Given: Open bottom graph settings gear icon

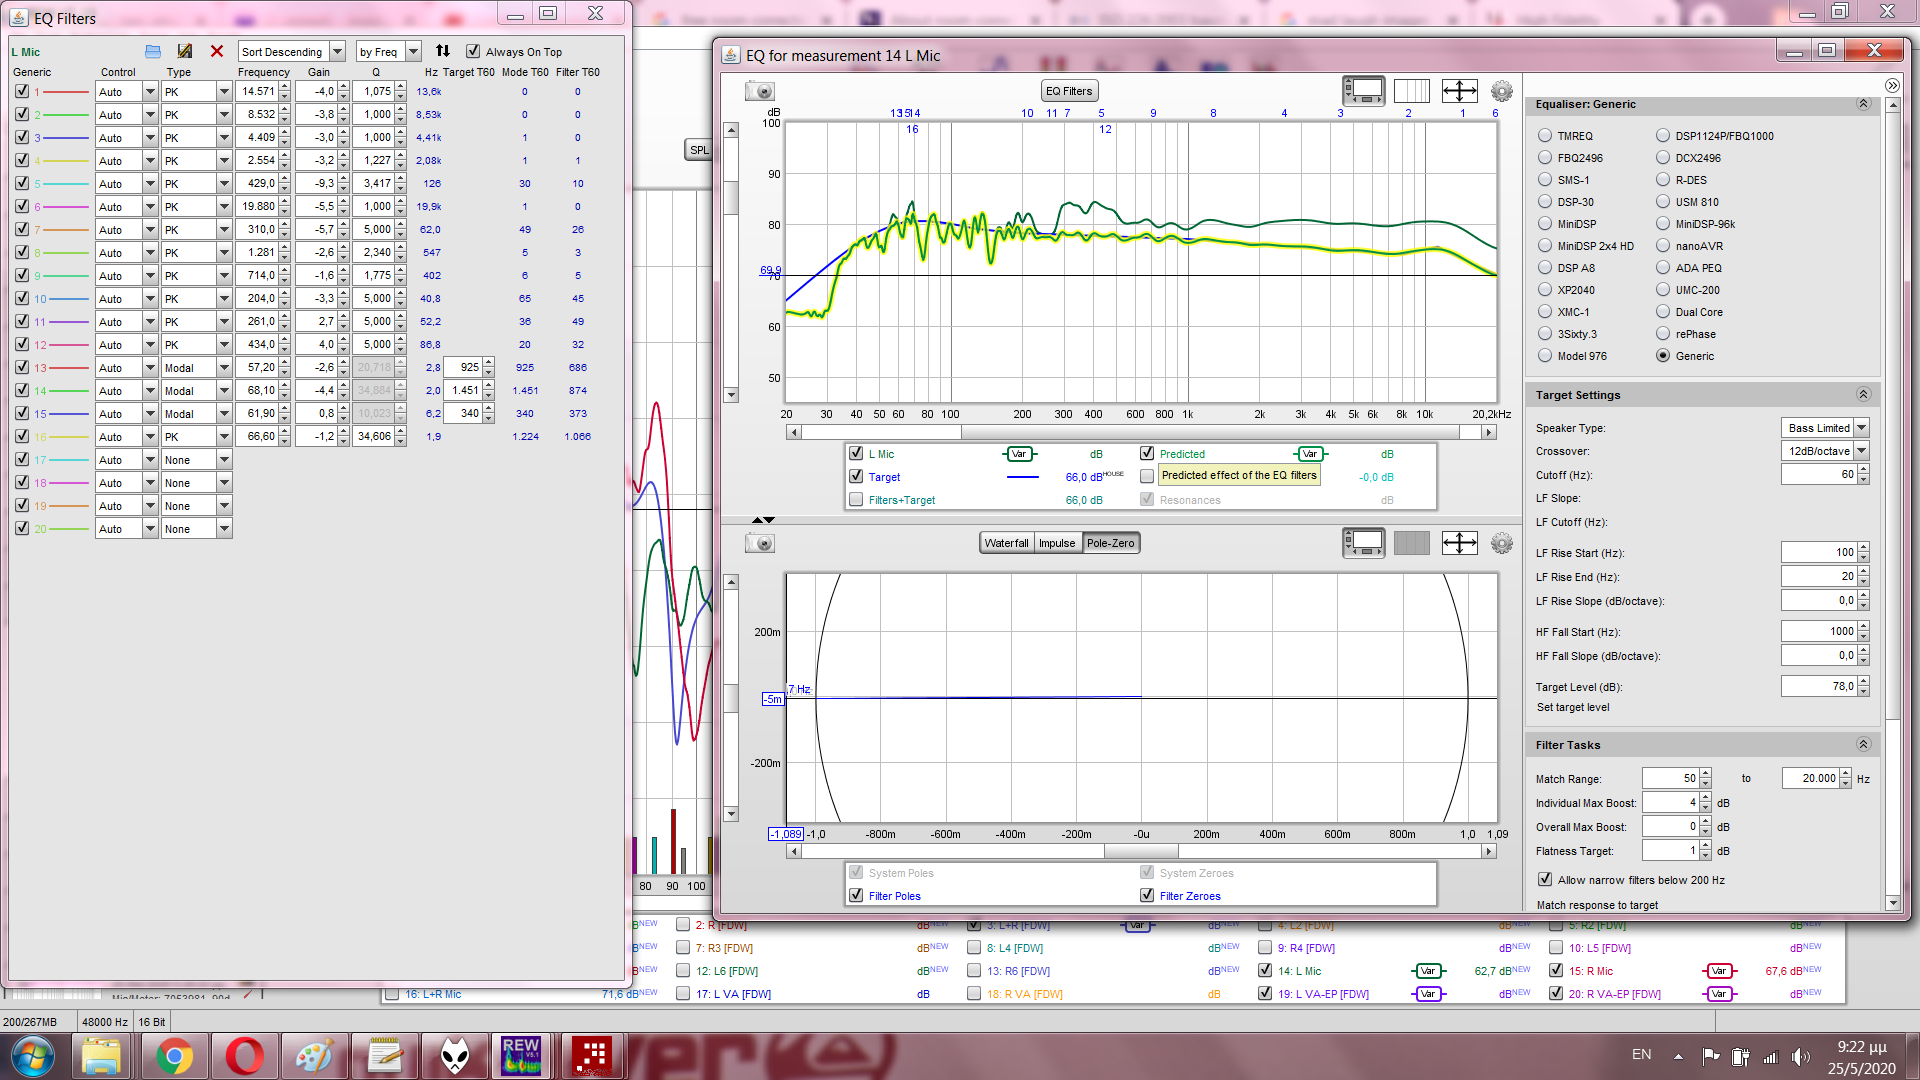Looking at the screenshot, I should coord(1501,543).
